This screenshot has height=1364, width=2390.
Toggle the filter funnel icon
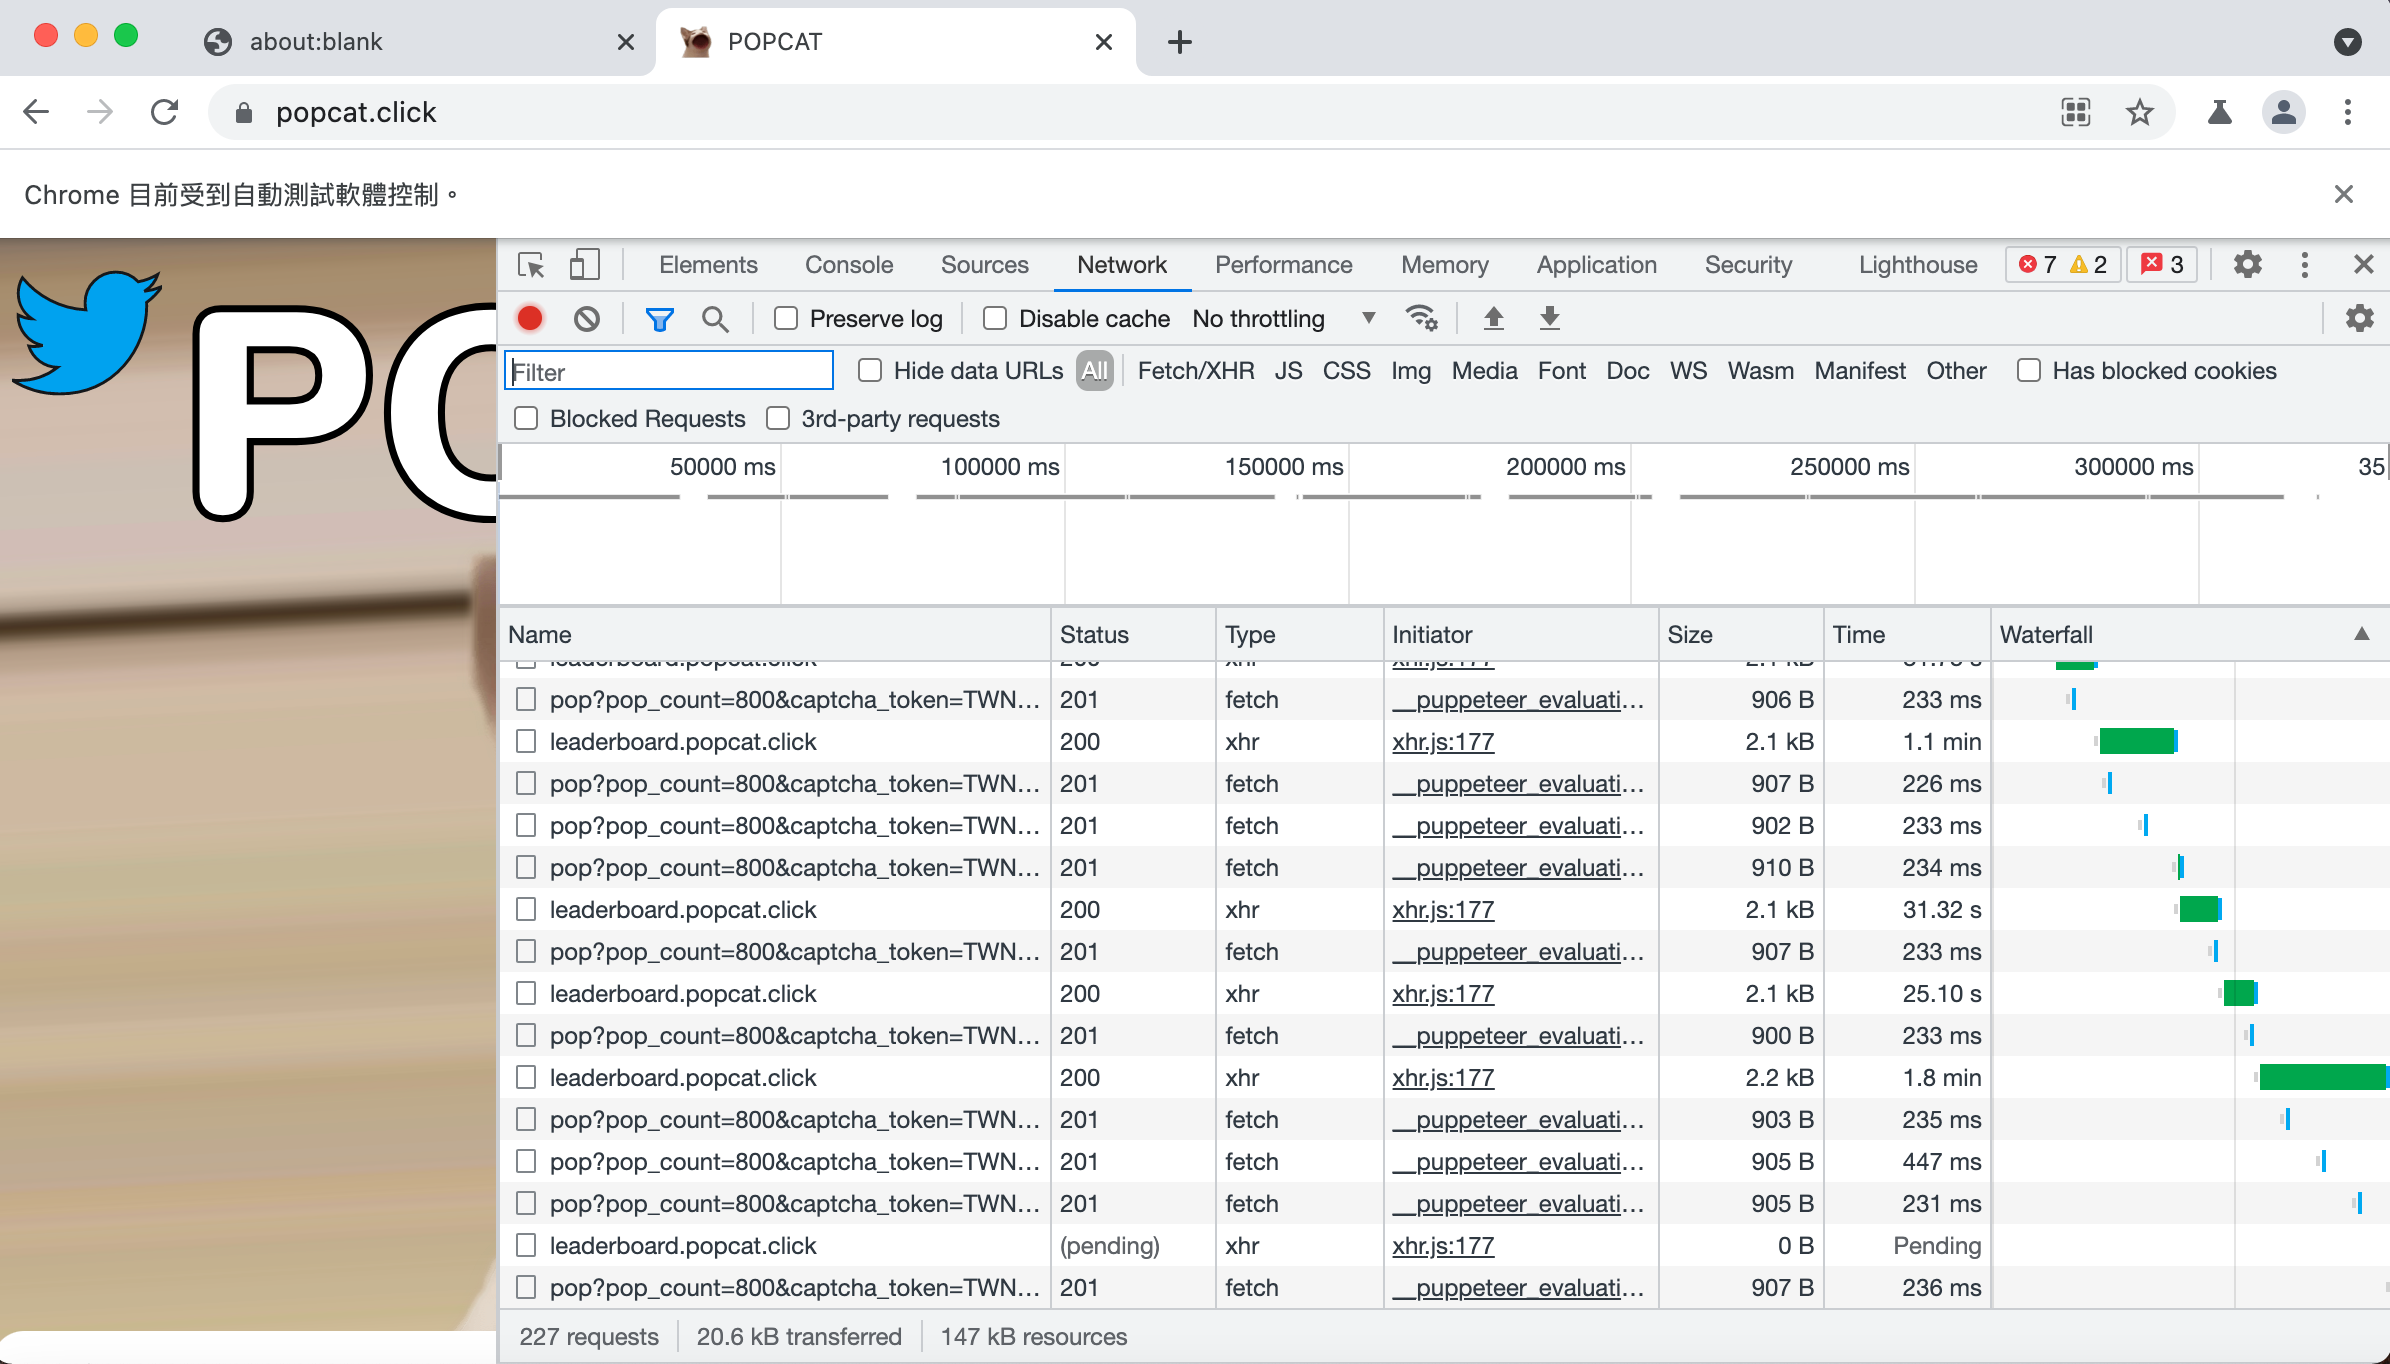point(659,319)
